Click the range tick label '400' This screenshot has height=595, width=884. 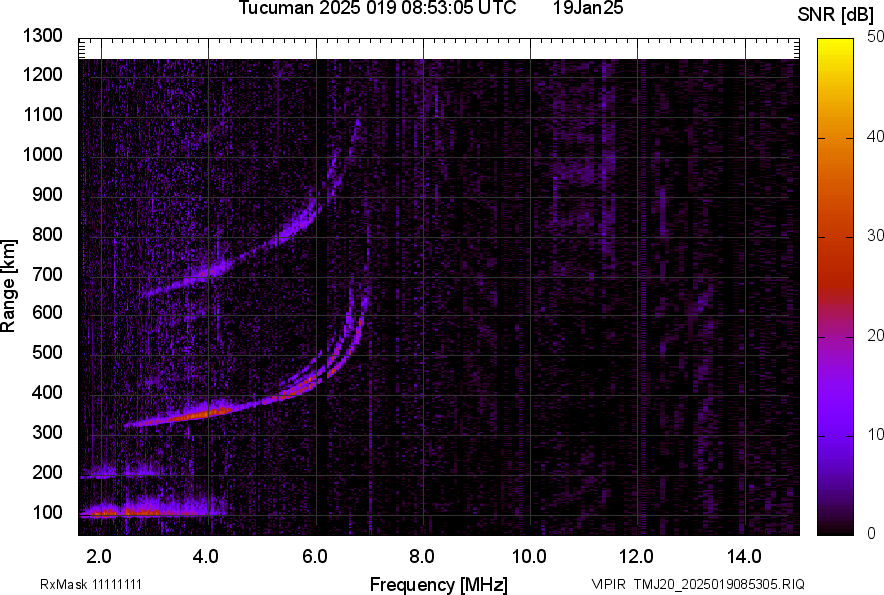(47, 393)
